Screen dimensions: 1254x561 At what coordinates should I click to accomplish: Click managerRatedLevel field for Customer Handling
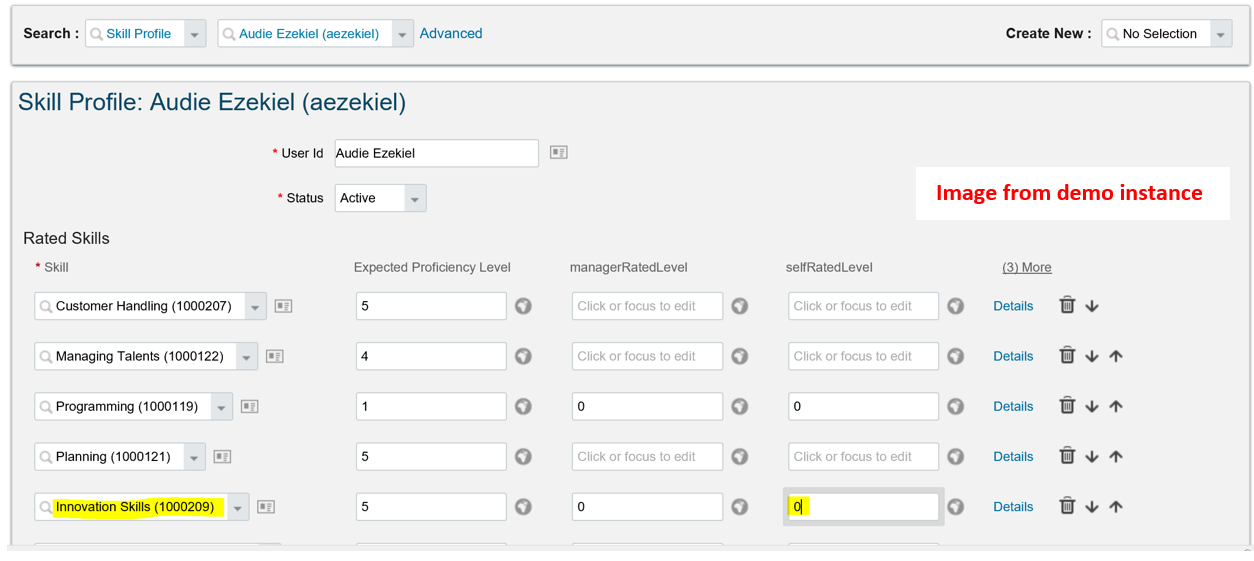(647, 306)
